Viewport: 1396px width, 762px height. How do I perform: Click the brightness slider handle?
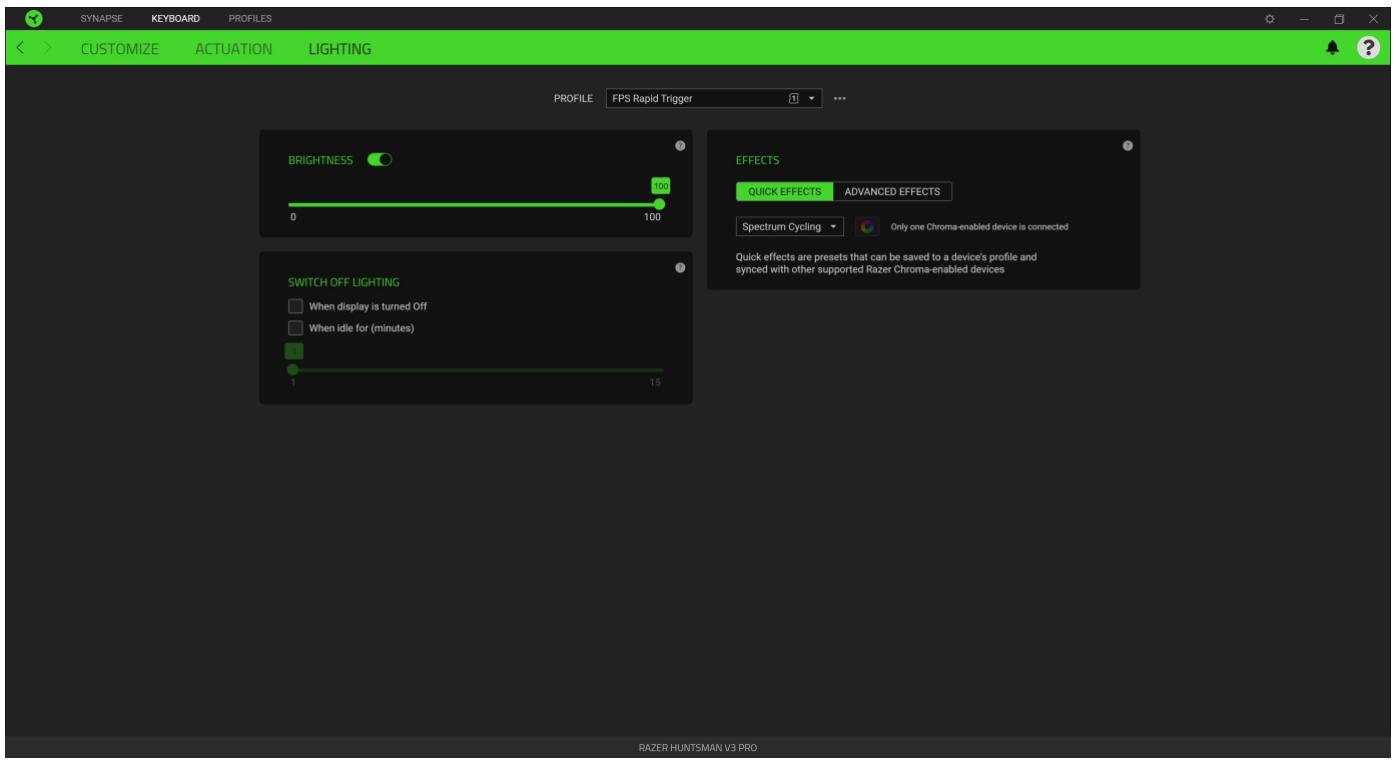click(659, 204)
